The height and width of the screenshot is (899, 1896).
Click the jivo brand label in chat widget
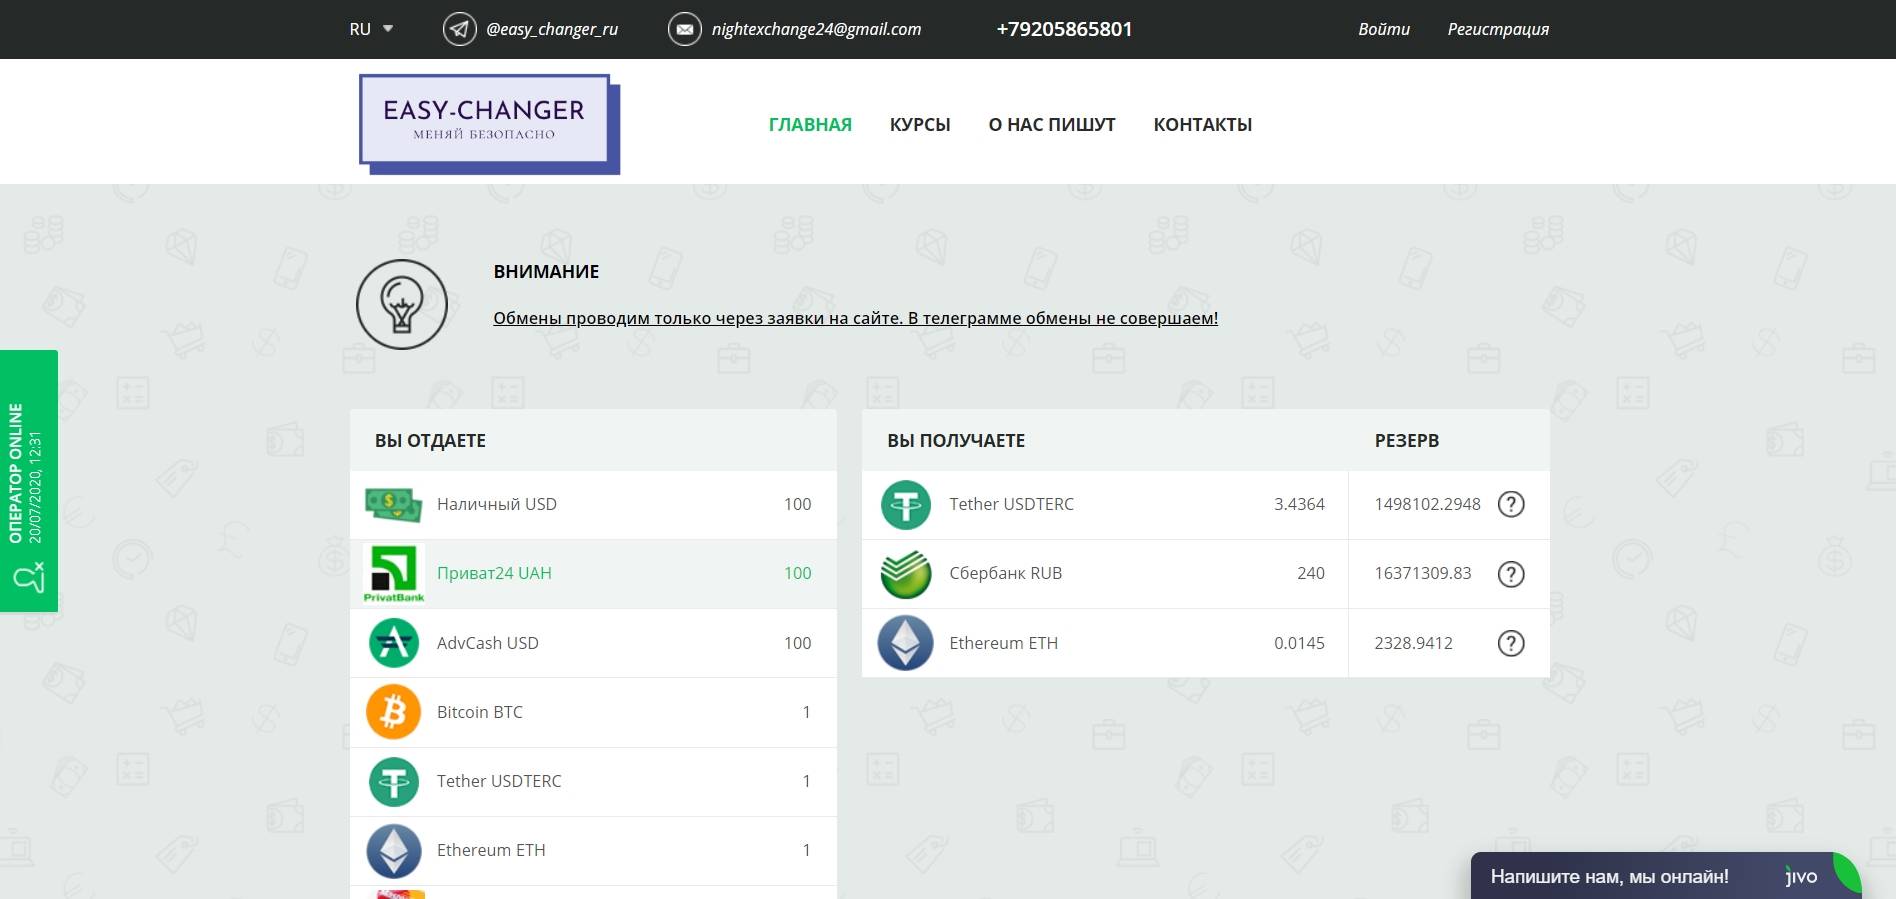click(1801, 876)
